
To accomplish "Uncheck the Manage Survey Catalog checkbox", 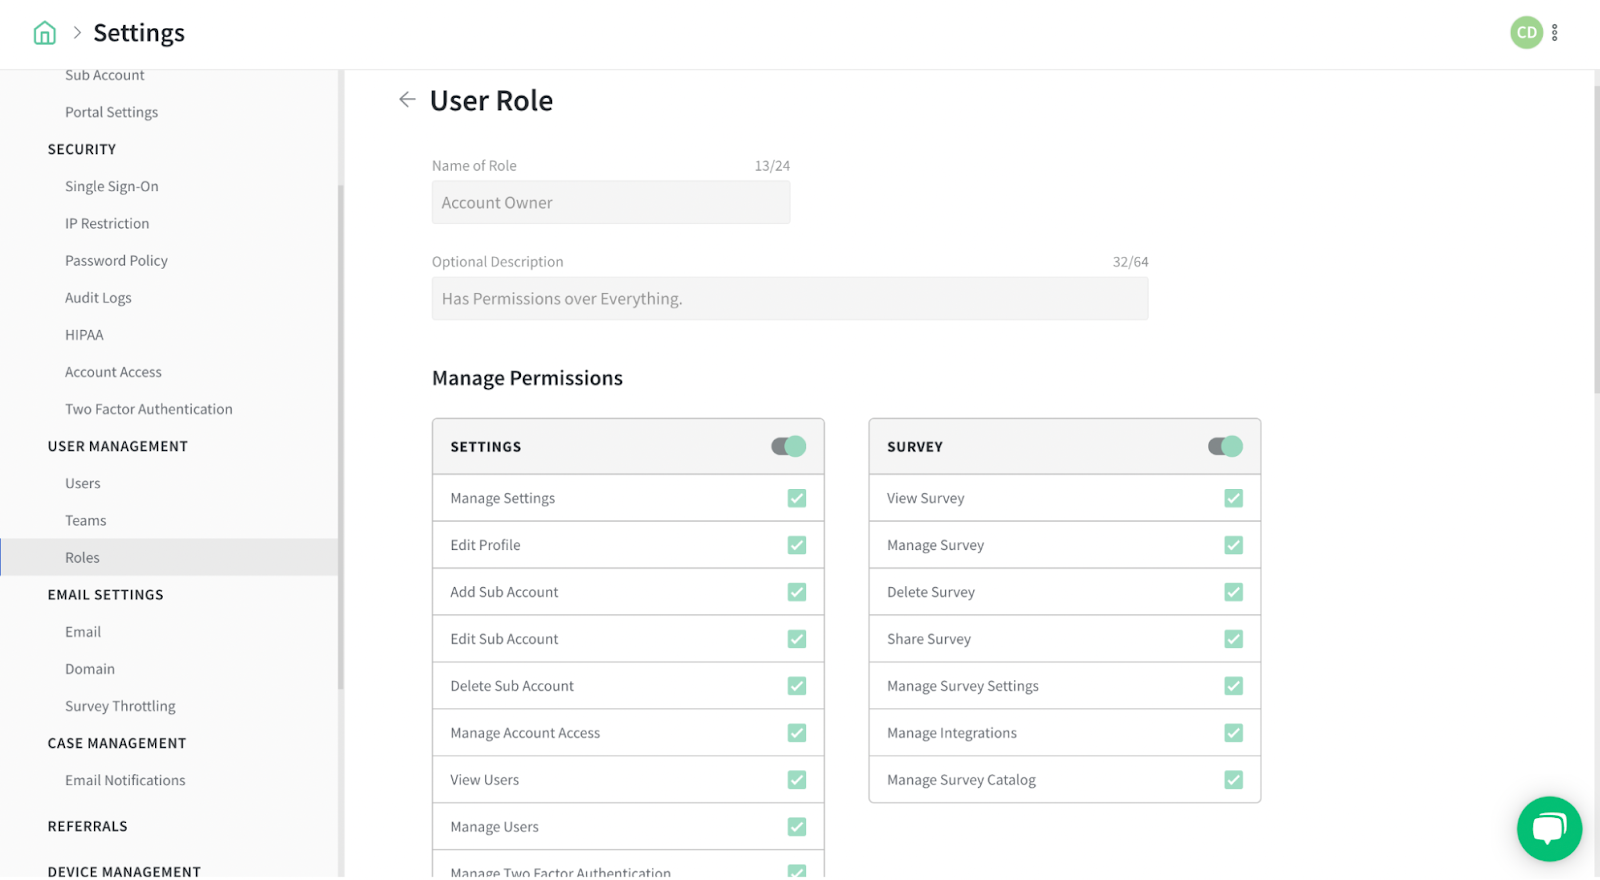I will 1234,780.
